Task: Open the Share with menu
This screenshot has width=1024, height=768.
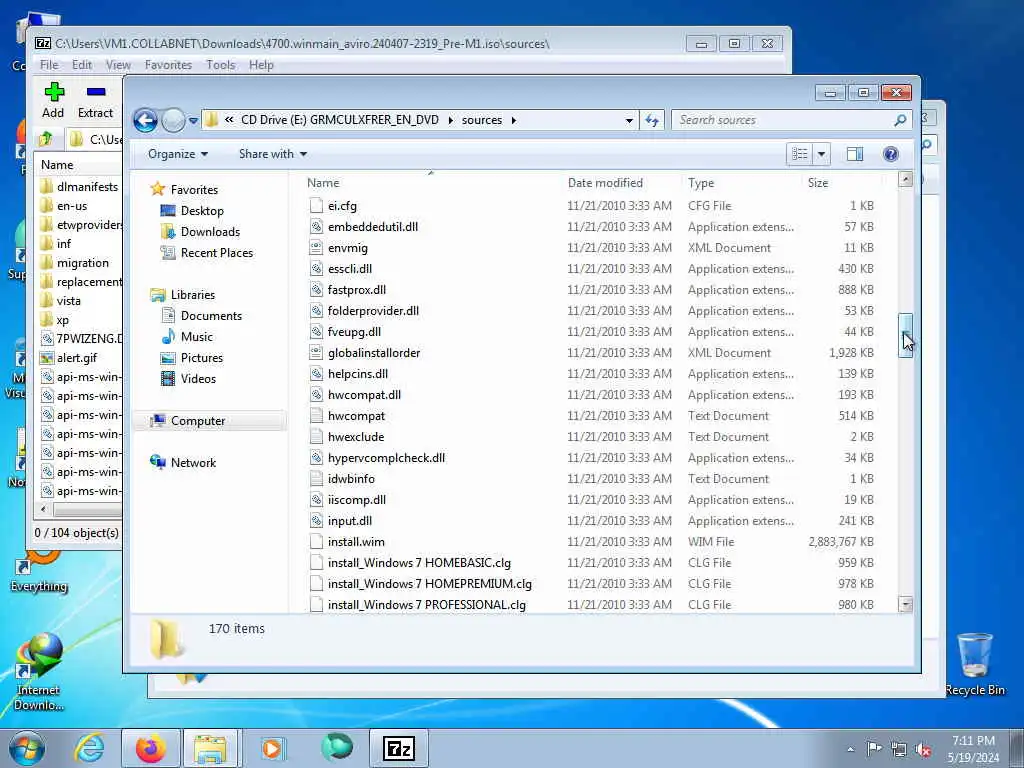Action: point(272,154)
